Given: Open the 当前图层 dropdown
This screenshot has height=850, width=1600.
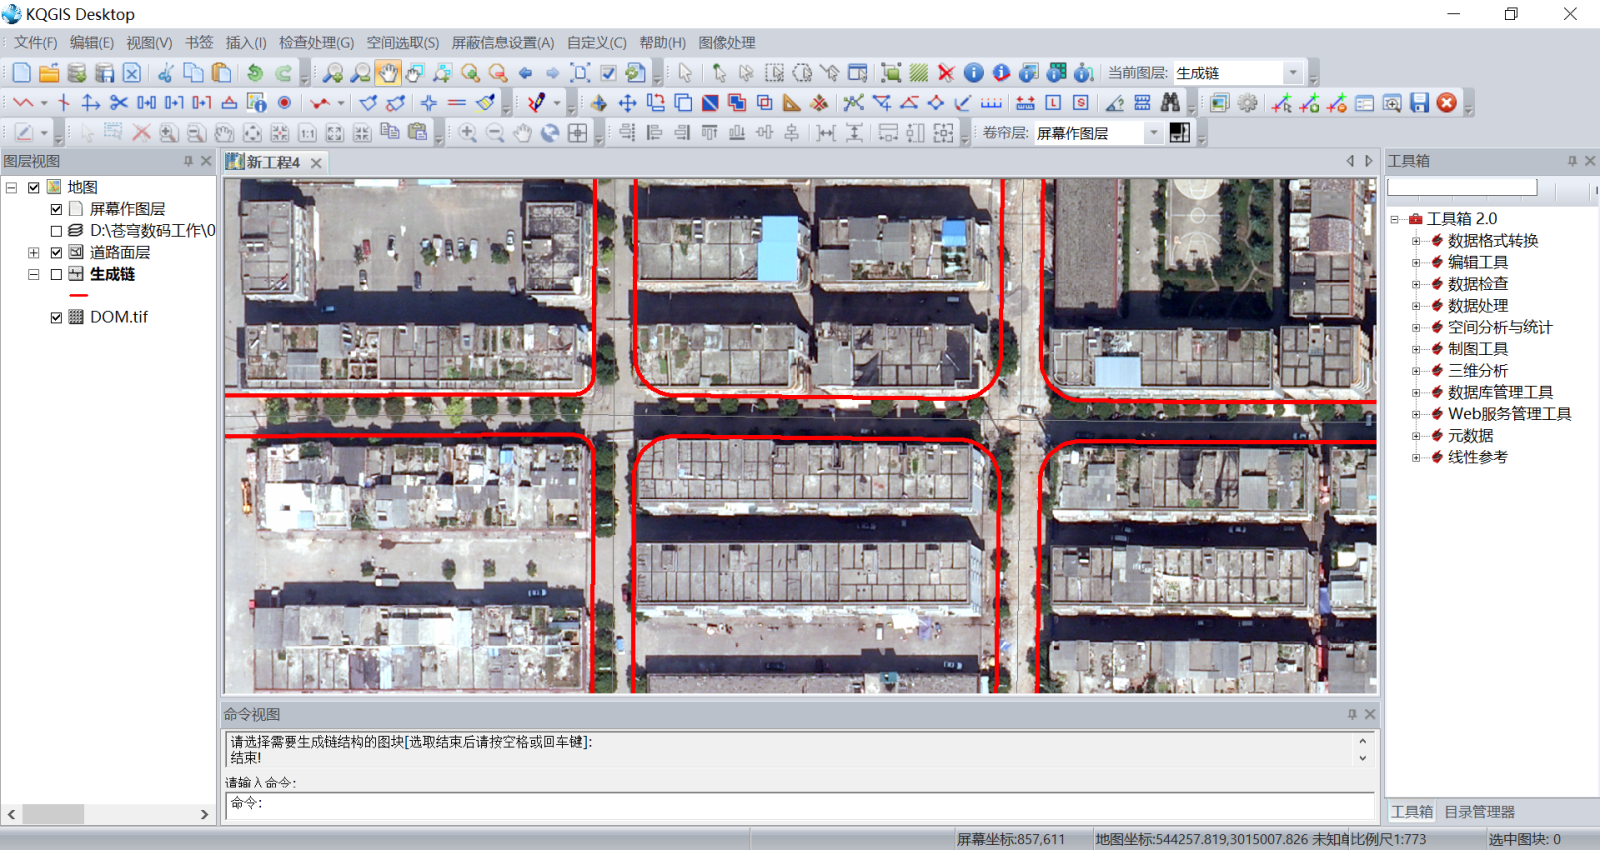Looking at the screenshot, I should pyautogui.click(x=1292, y=73).
